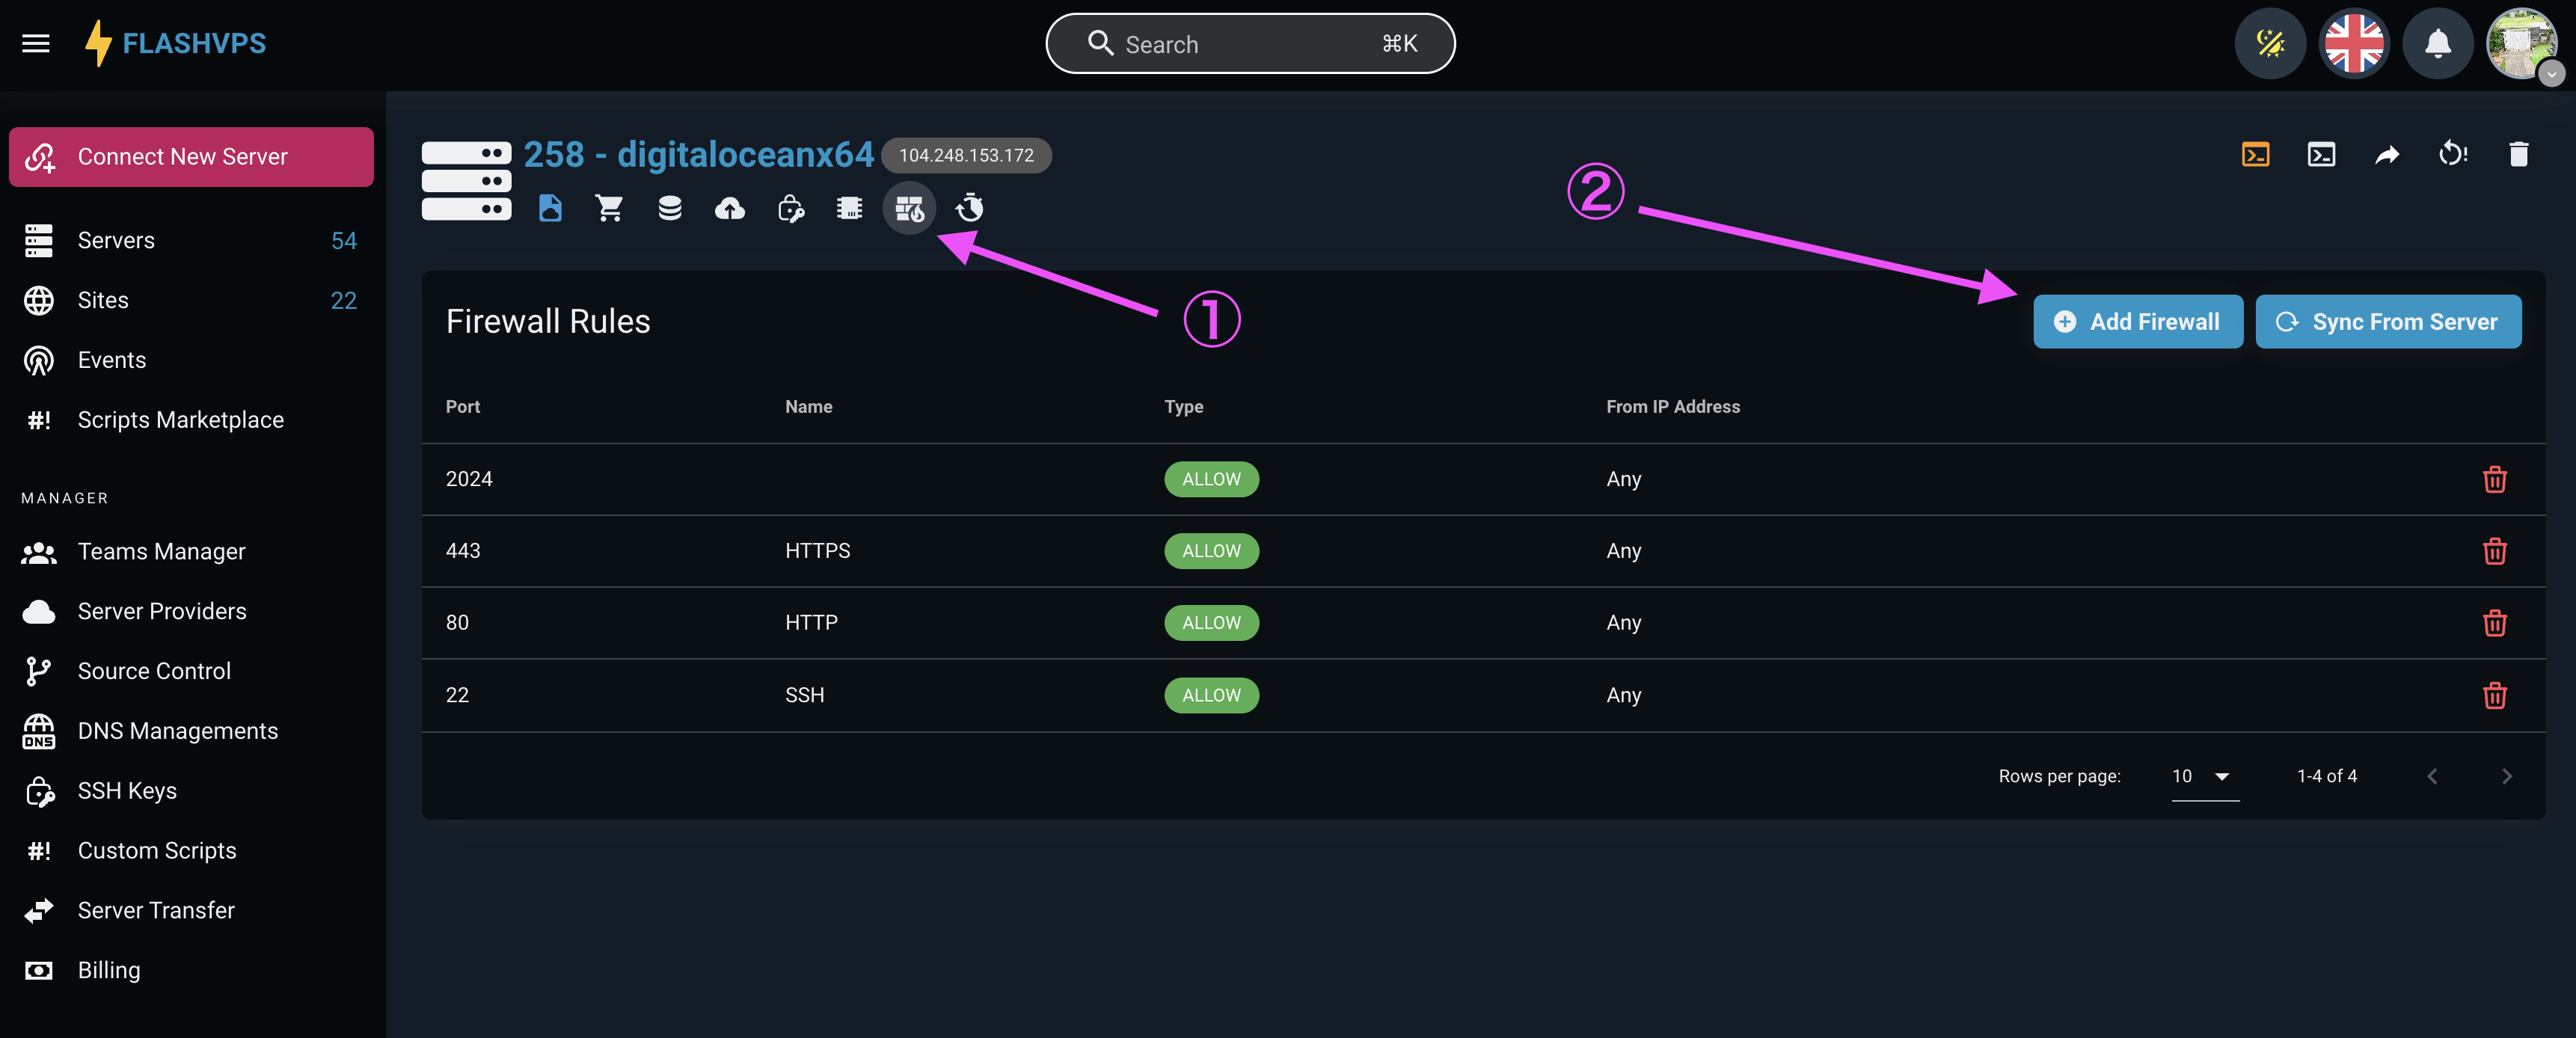Click the shopping cart icon
The image size is (2576, 1038).
pyautogui.click(x=610, y=208)
